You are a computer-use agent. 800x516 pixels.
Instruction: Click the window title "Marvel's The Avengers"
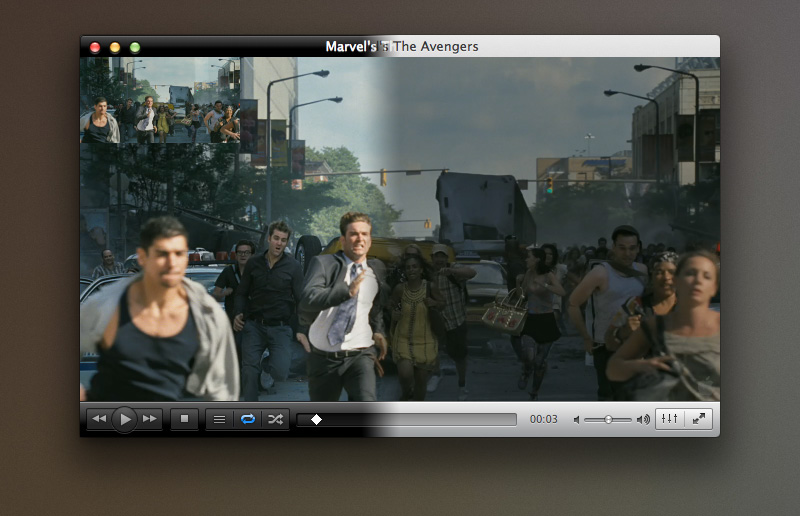(x=402, y=46)
